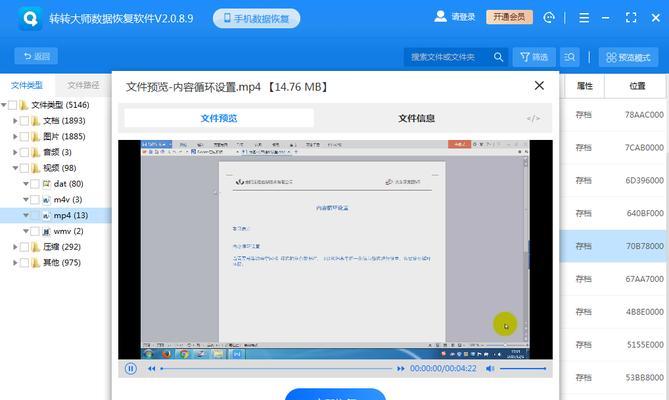Check the 文档 (1893) checkbox

25,121
